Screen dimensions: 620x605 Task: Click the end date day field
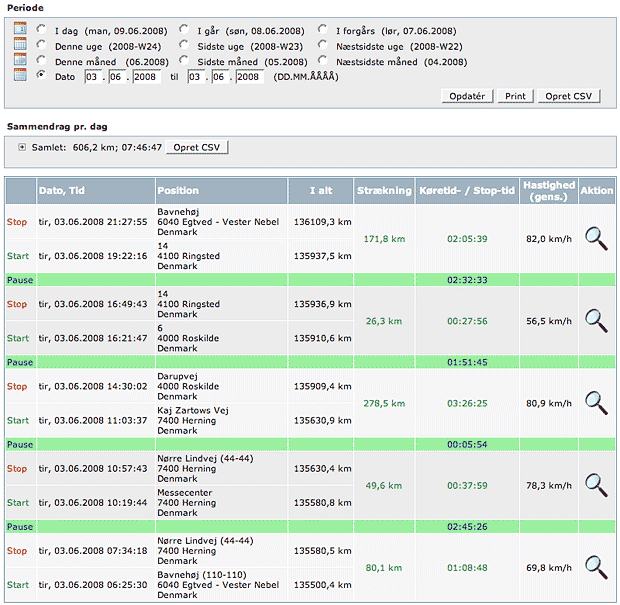pos(196,77)
